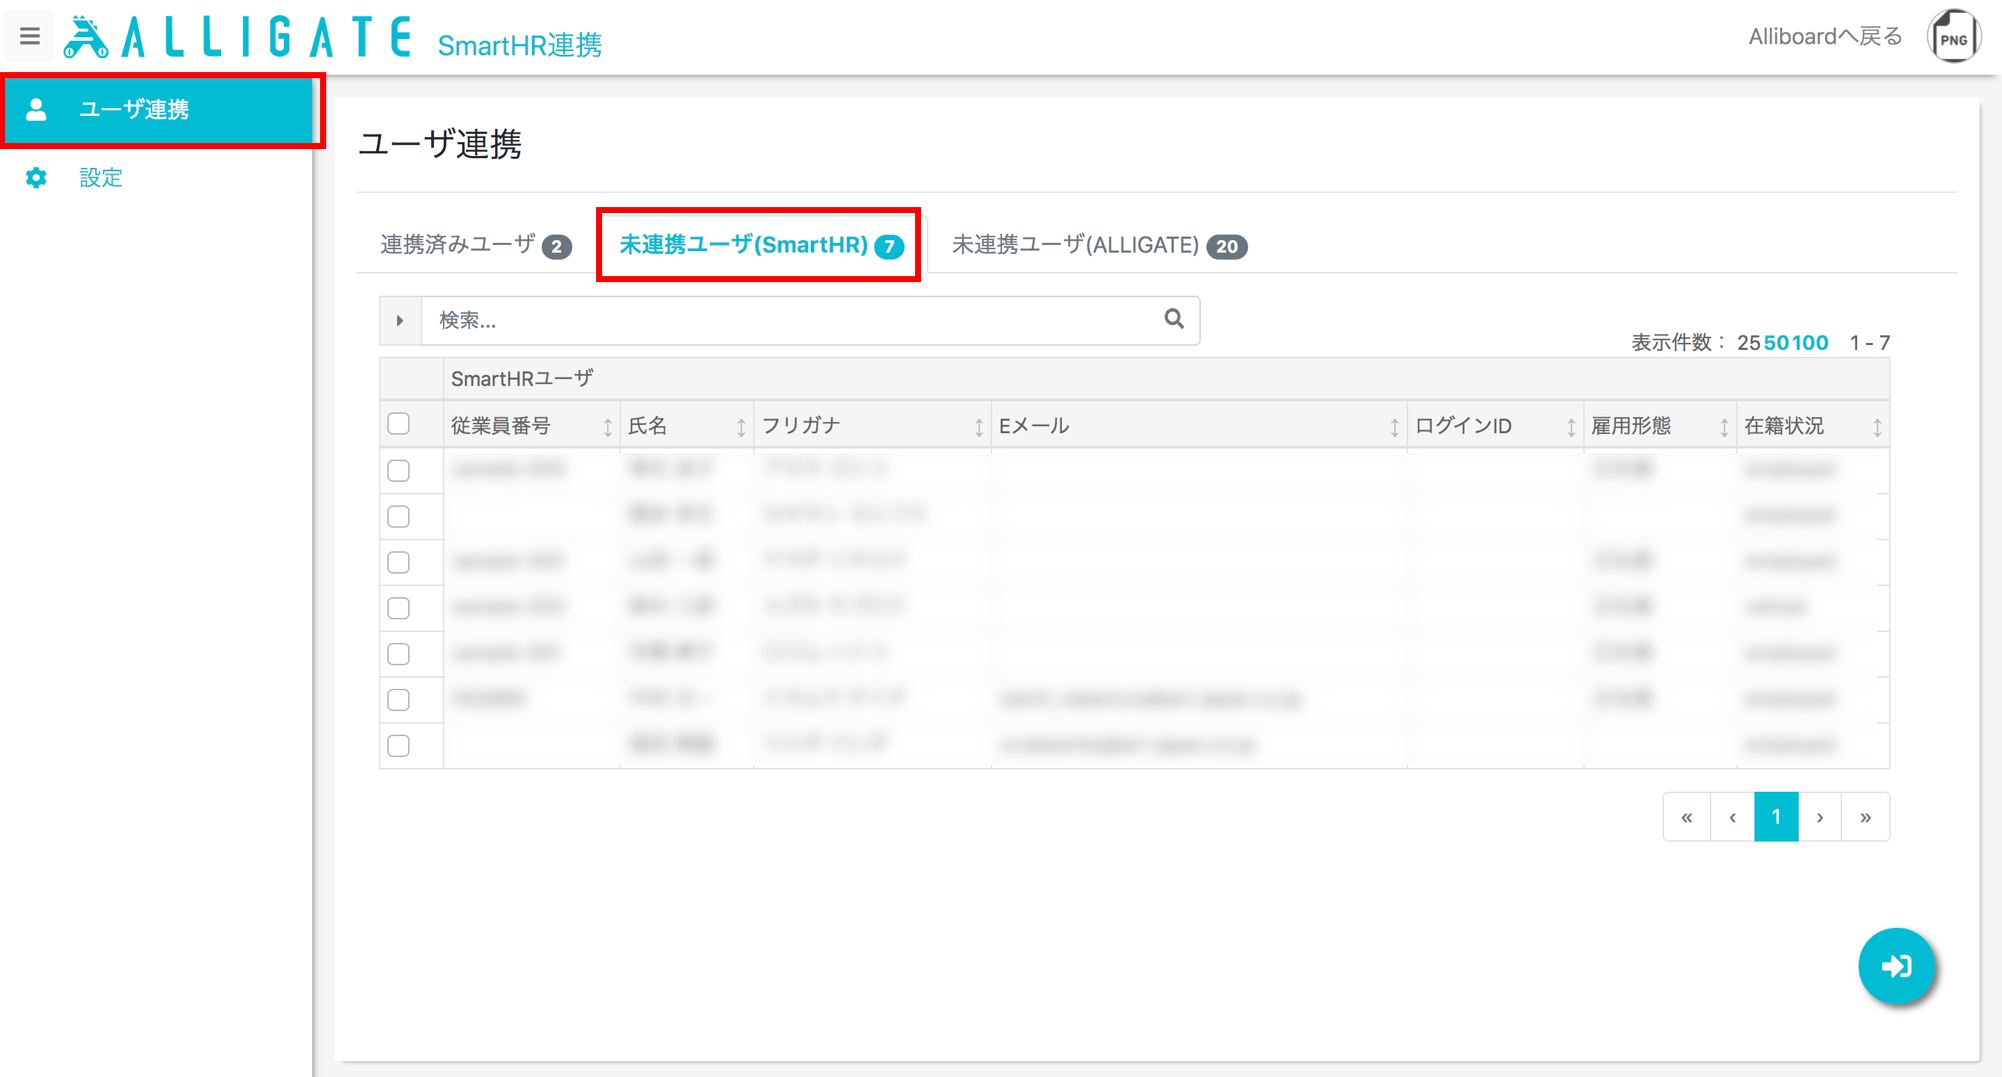The image size is (2002, 1077).
Task: Click the 従業員番号 column header
Action: (532, 426)
